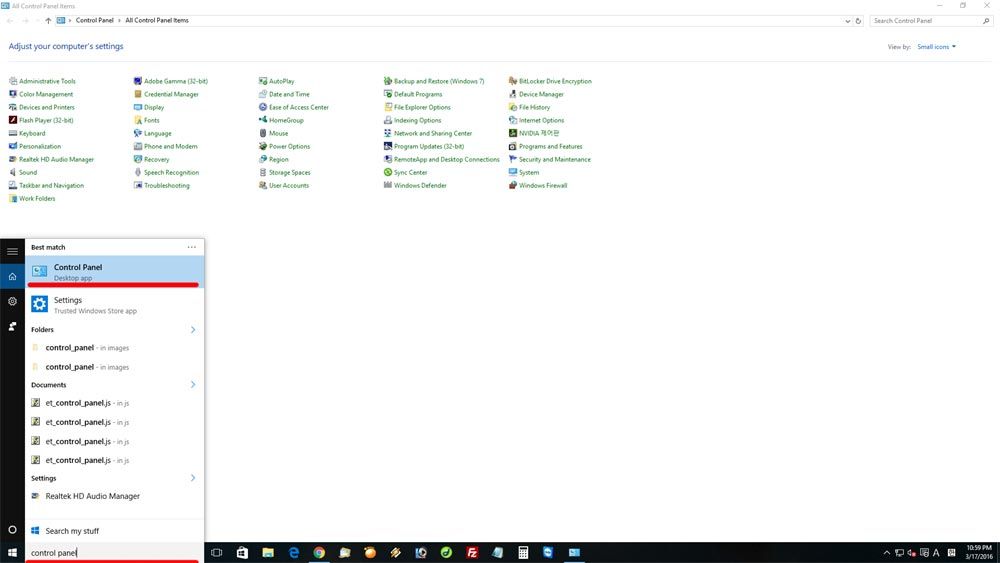Screen dimensions: 1000x563
Task: Open the Work Folders link
Action: 37,198
